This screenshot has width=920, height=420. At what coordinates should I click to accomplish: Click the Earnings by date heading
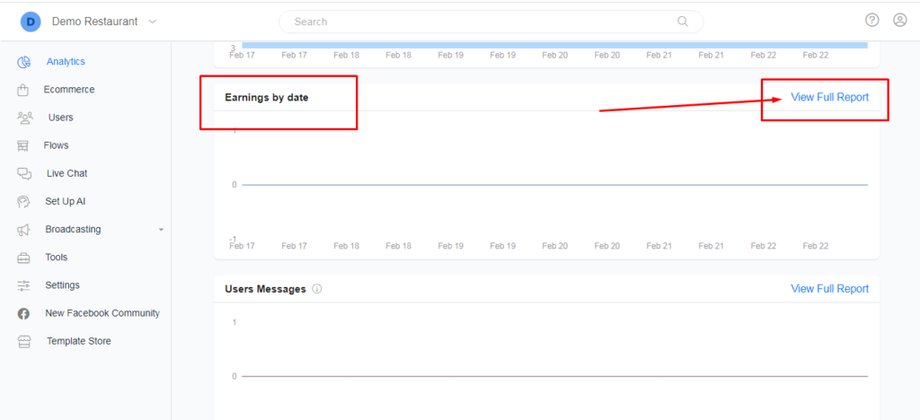click(266, 97)
